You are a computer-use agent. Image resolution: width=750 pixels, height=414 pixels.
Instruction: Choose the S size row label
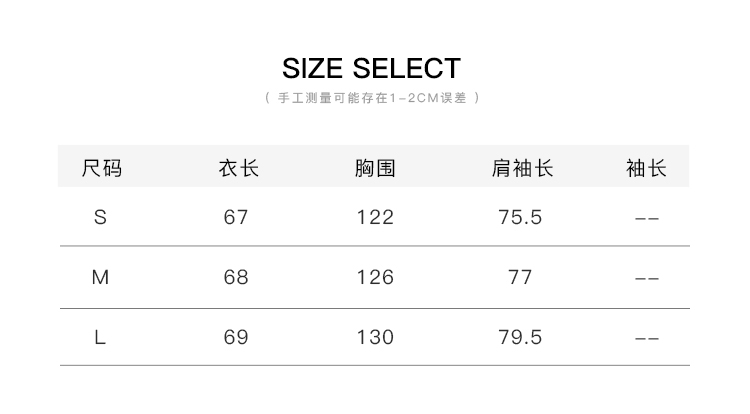(100, 218)
